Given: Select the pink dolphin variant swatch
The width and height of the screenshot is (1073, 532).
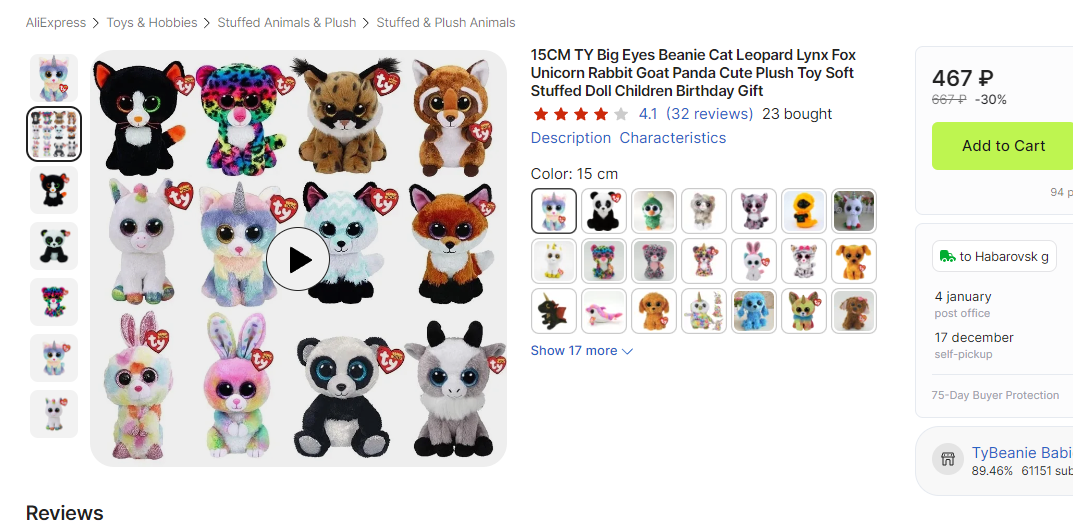Looking at the screenshot, I should pos(604,311).
